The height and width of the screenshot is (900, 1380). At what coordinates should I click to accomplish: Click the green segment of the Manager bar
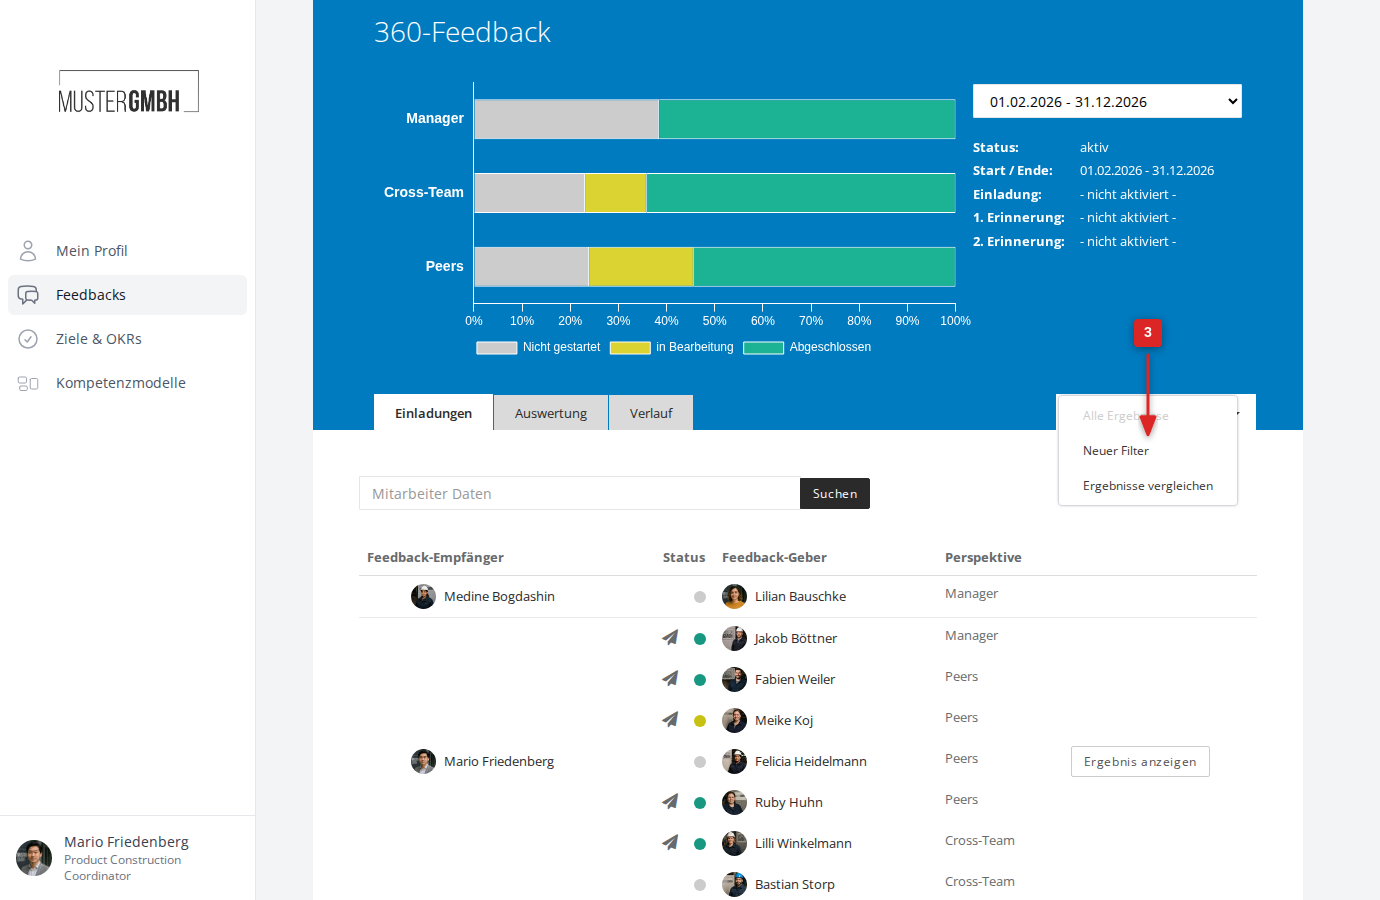807,119
